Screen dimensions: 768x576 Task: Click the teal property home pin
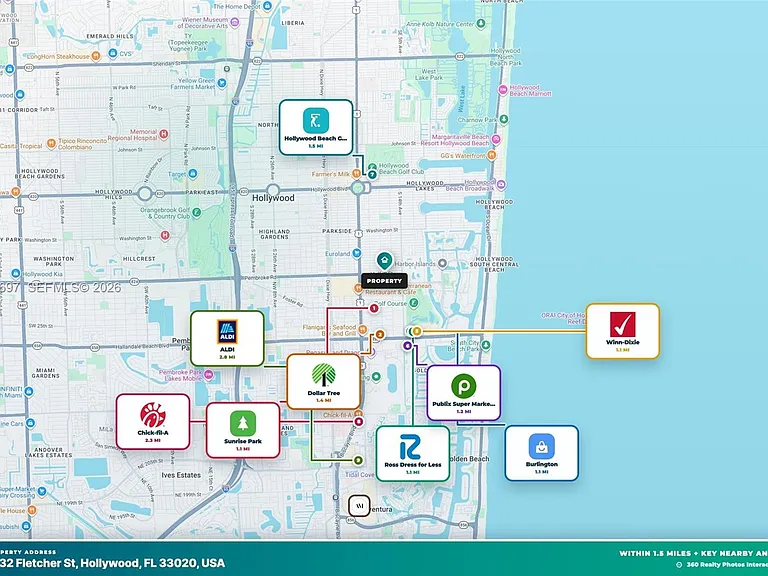(384, 261)
